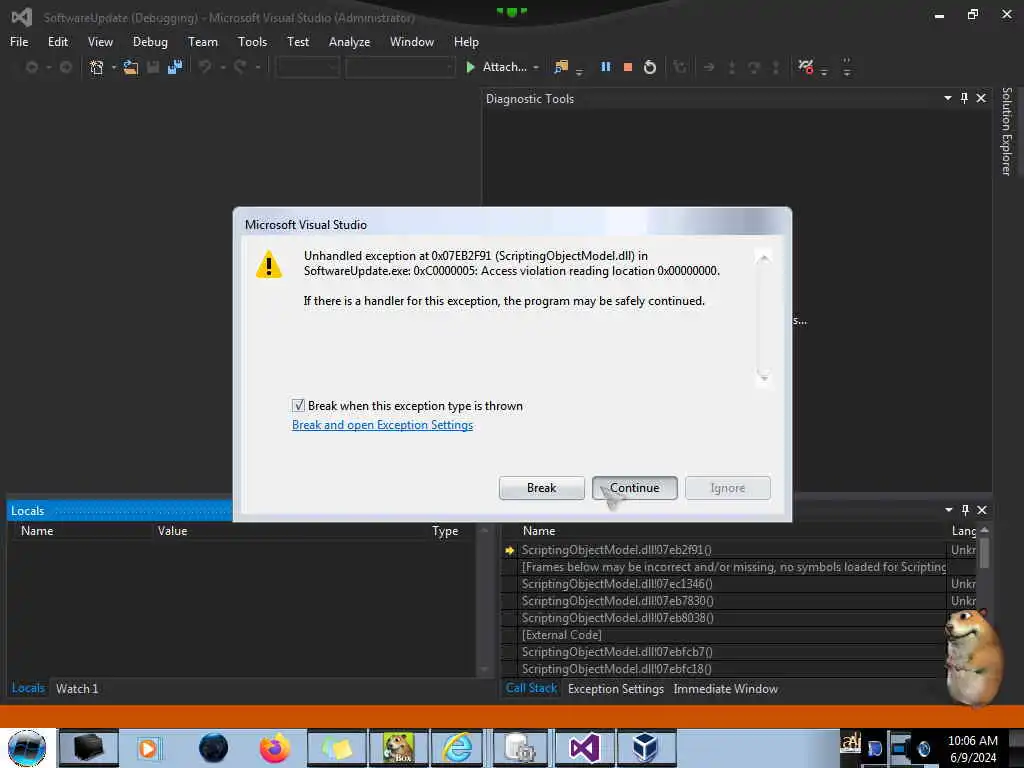Click the exception message scroll-up arrow
The height and width of the screenshot is (768, 1024).
[x=763, y=258]
